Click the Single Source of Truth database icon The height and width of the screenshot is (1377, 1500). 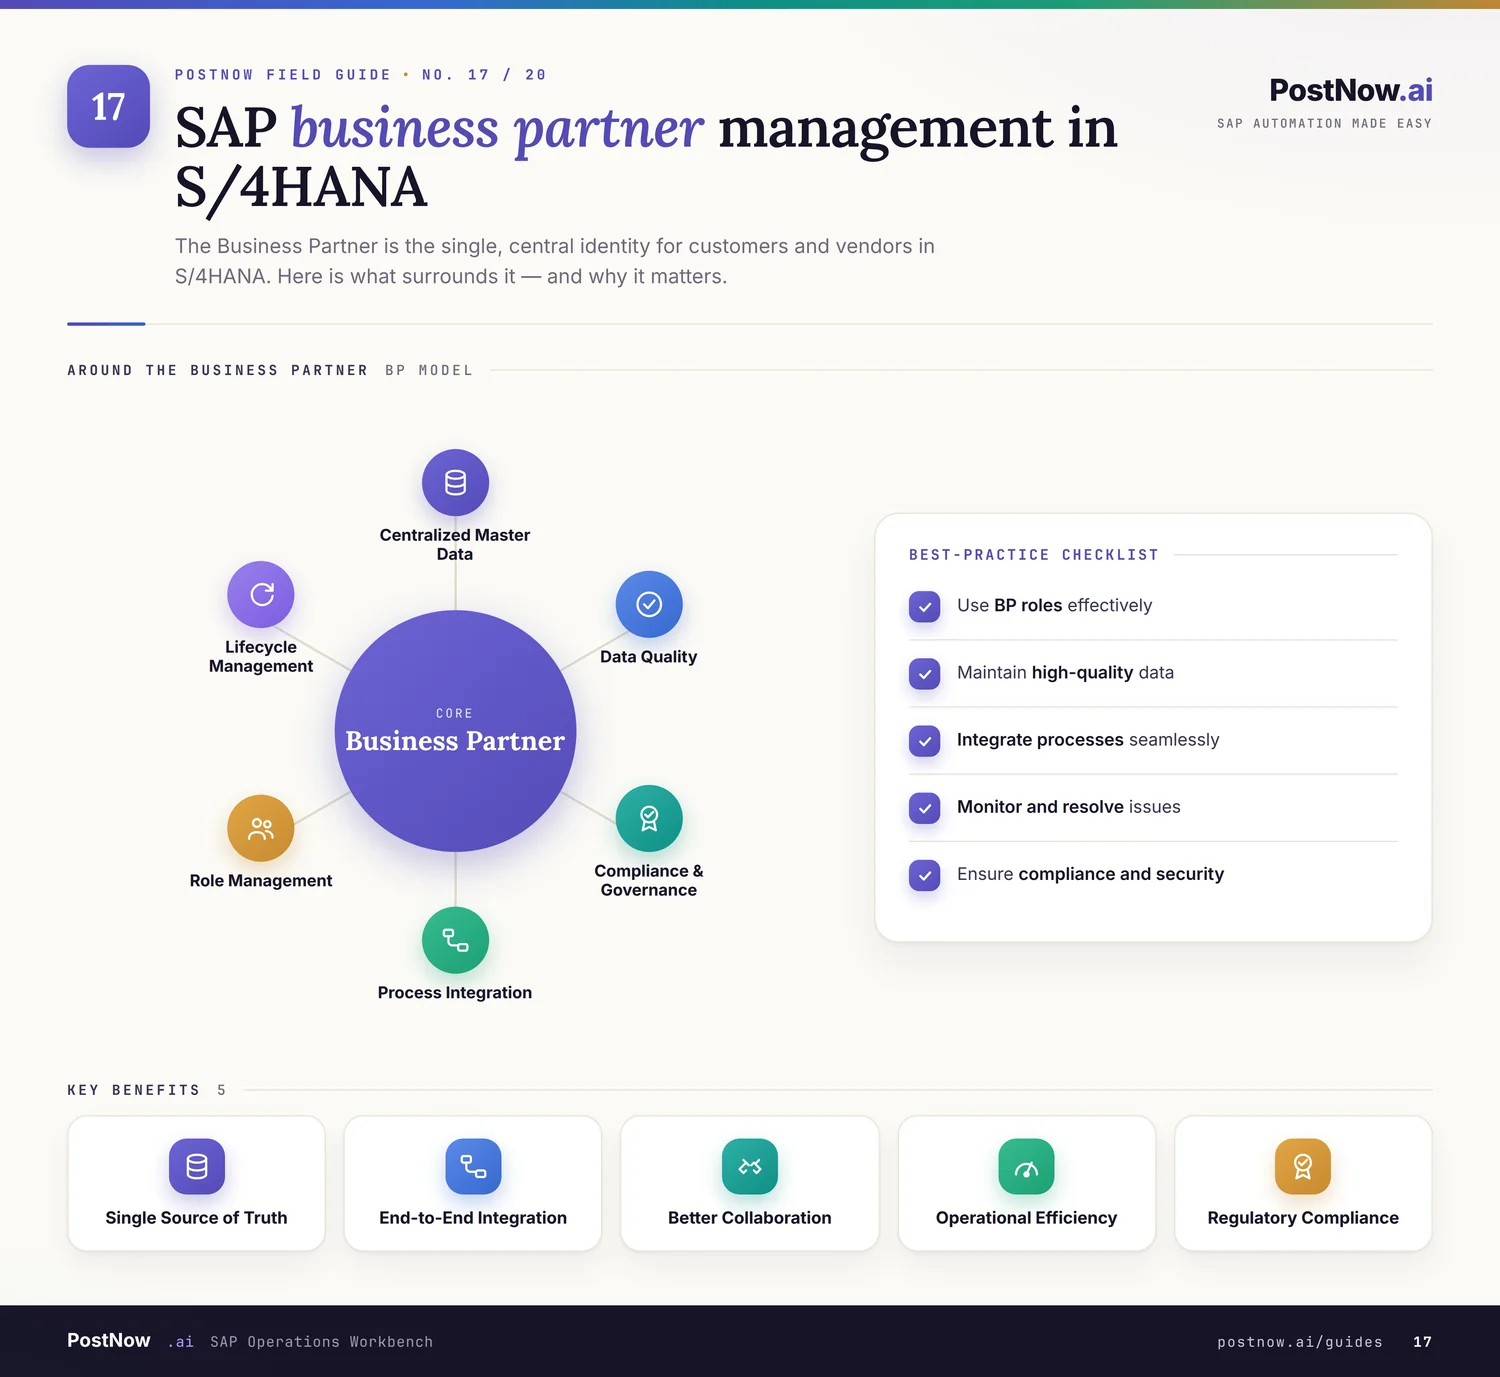coord(197,1166)
